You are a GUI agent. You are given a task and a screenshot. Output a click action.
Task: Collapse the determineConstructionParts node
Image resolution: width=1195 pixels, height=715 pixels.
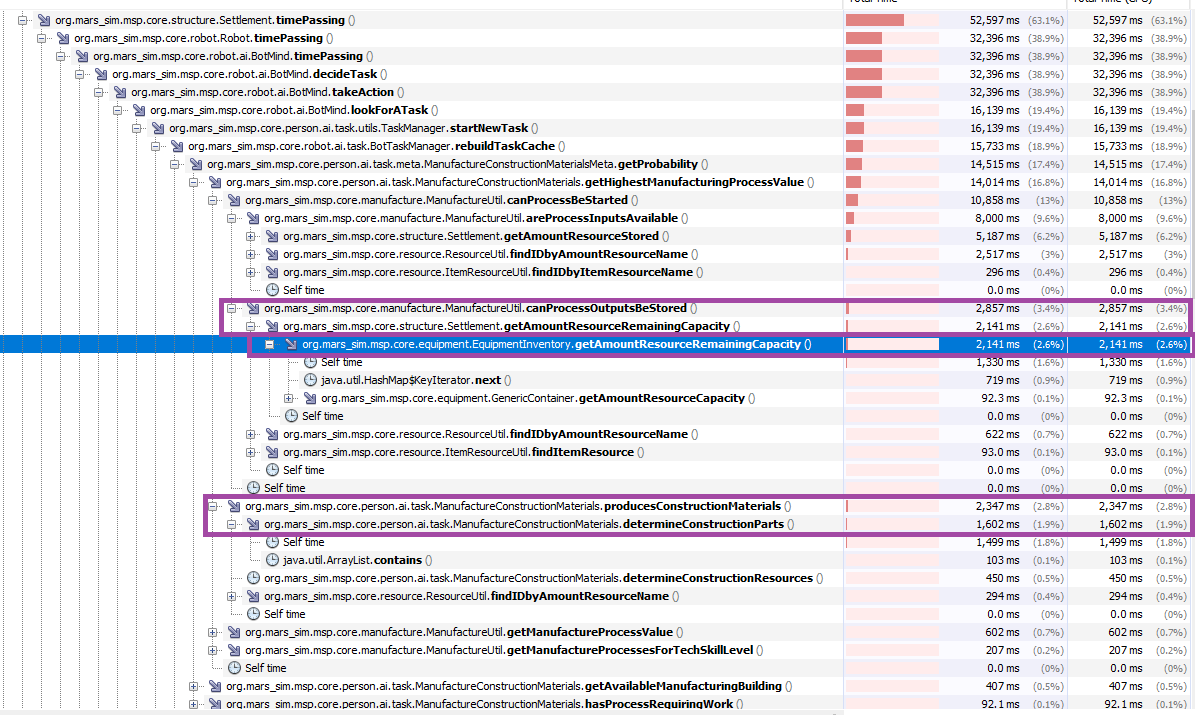tap(232, 524)
